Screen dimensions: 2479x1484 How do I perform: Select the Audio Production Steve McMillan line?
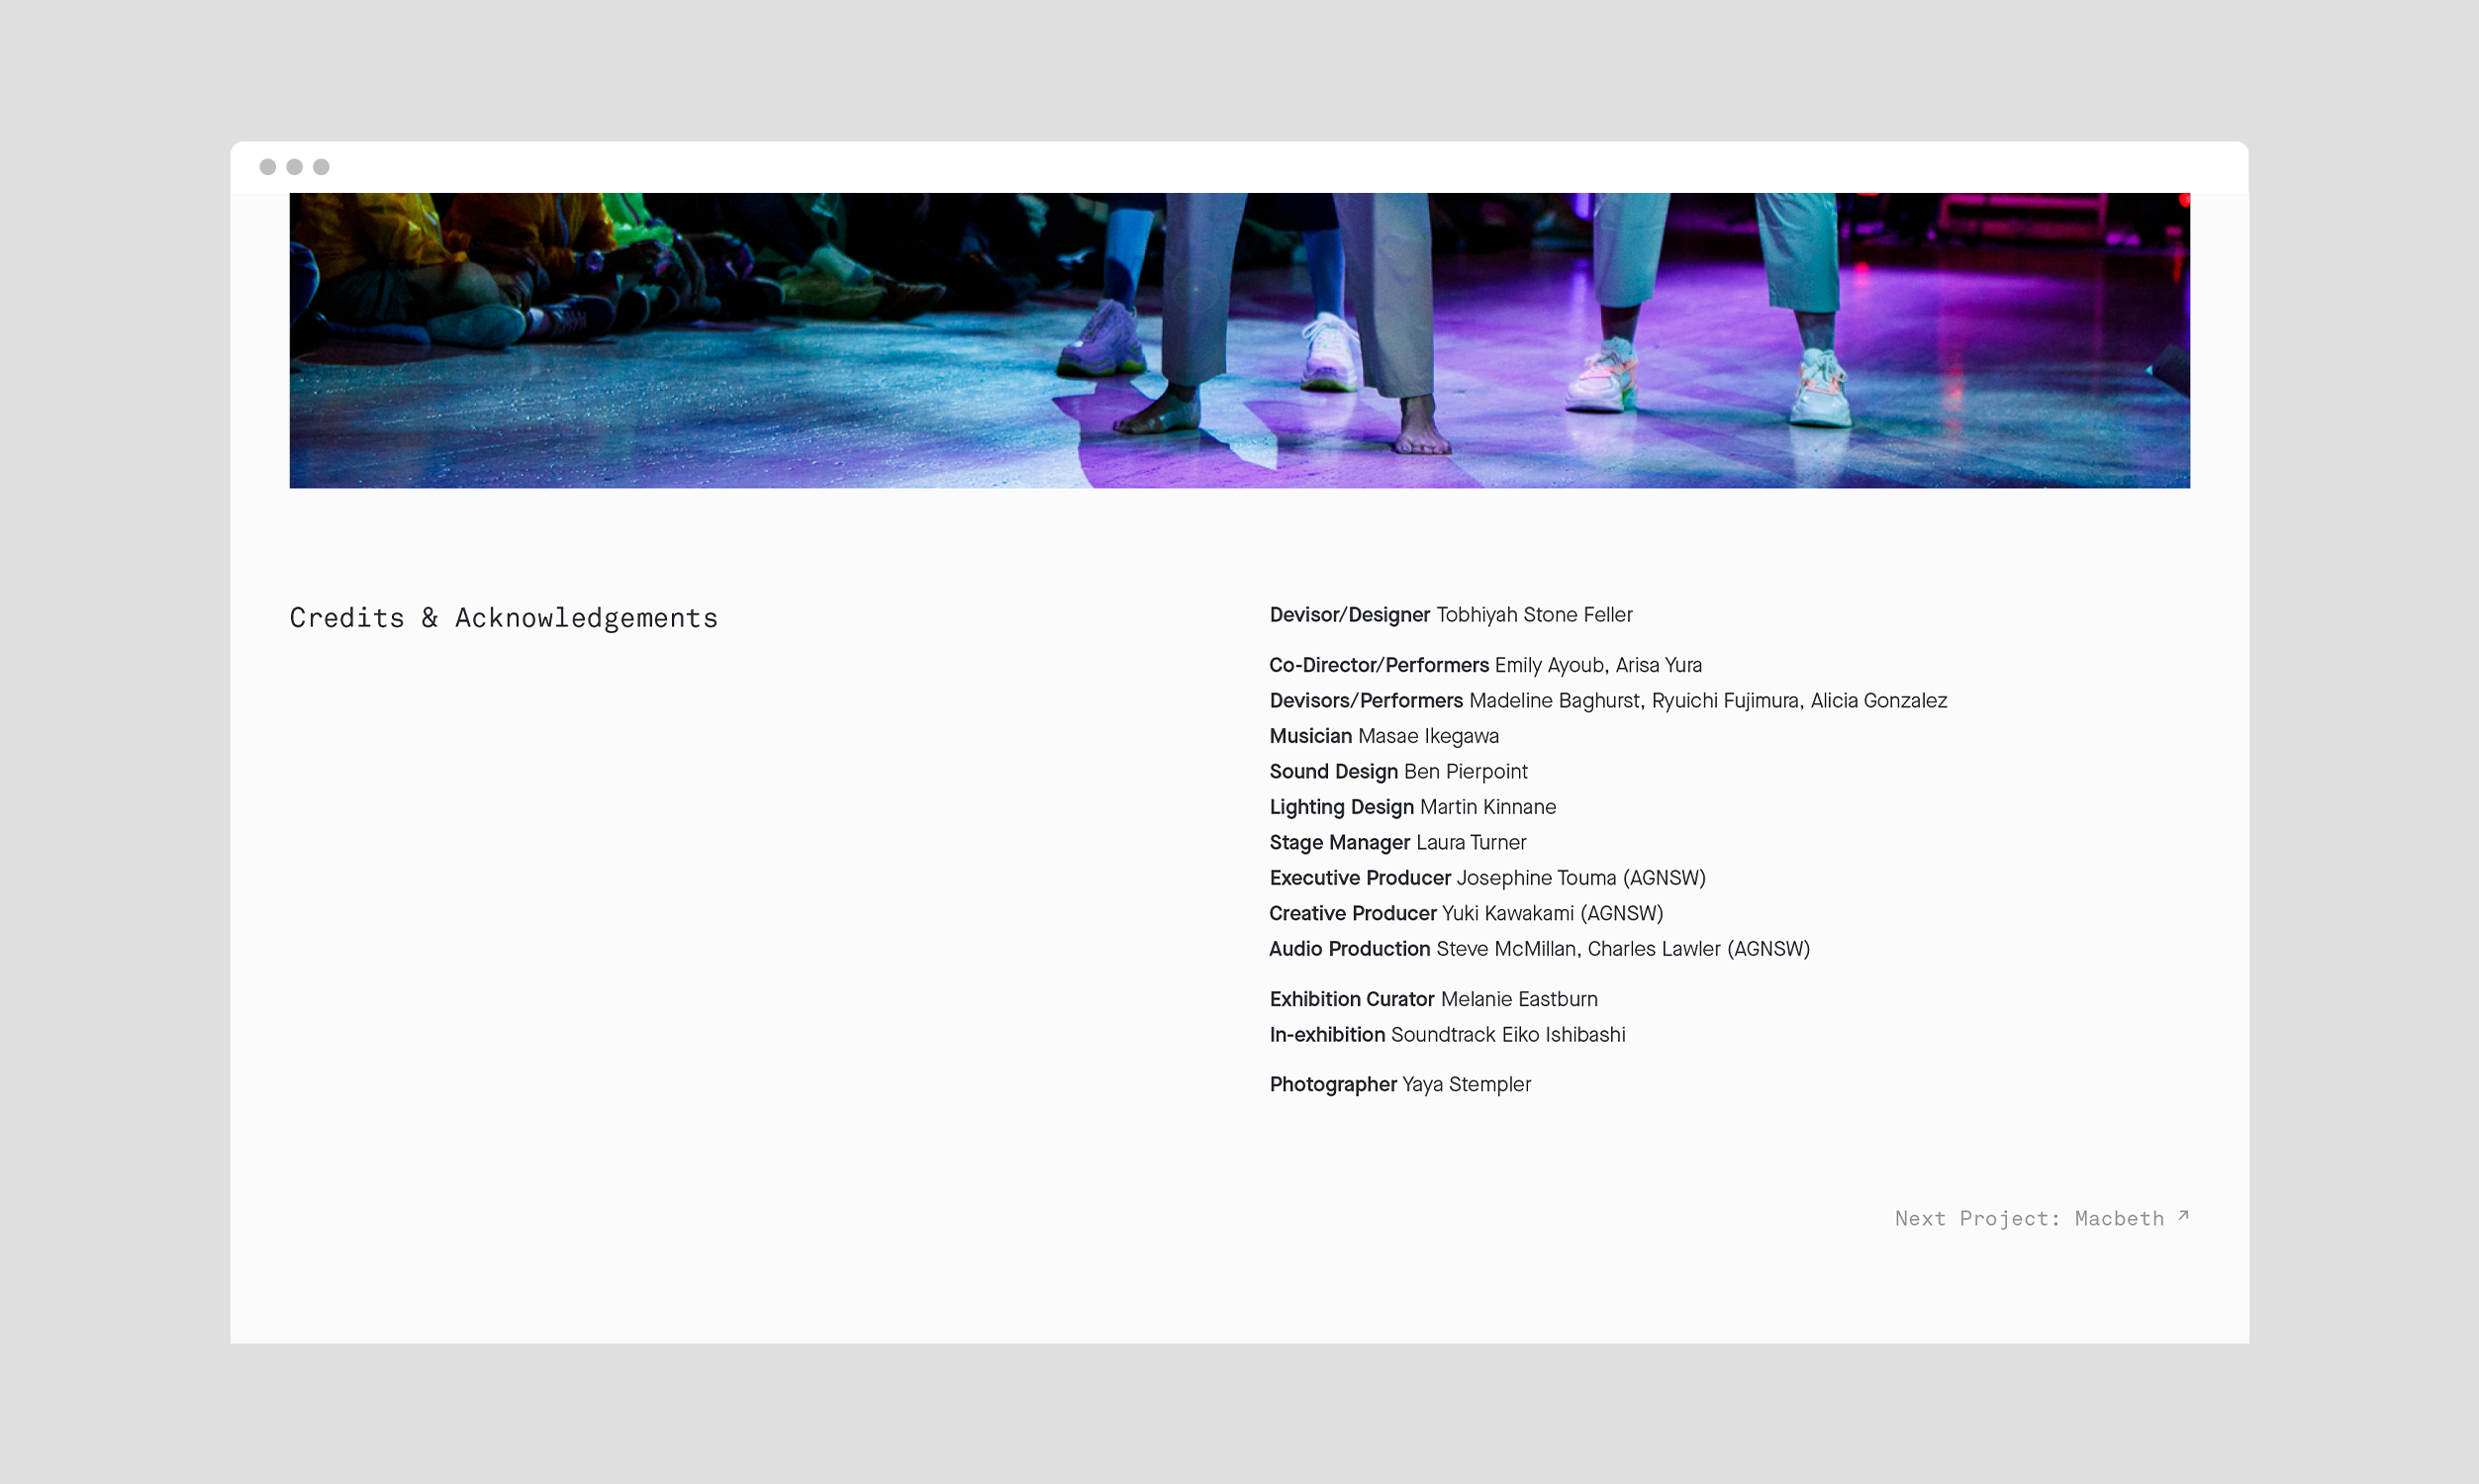(x=1540, y=949)
